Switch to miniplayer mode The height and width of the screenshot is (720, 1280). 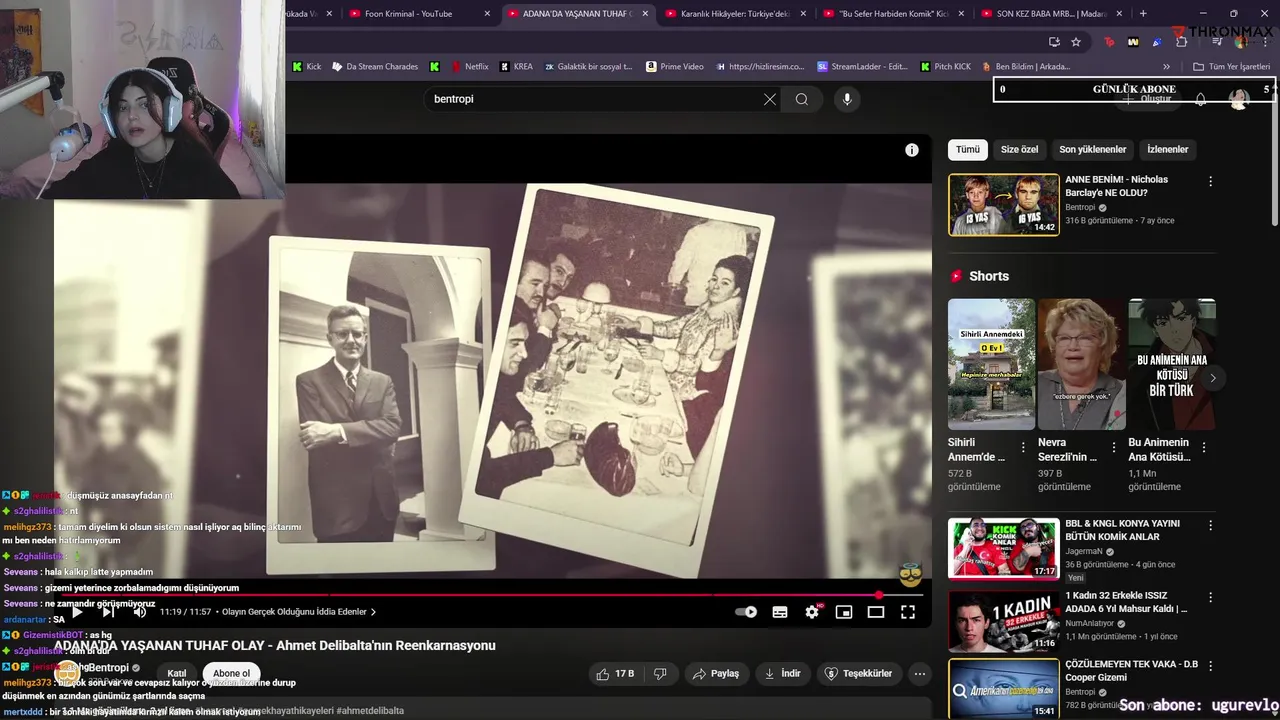click(x=844, y=612)
